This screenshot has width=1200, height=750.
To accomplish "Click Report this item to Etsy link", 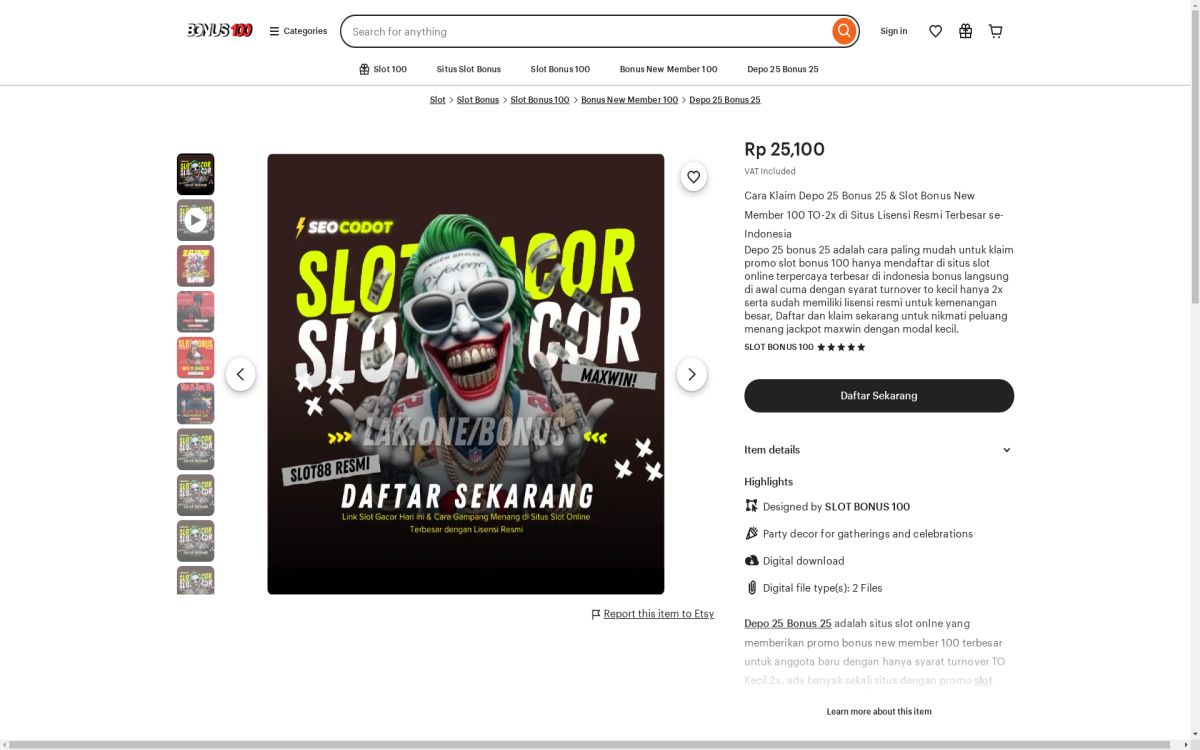I will tap(658, 614).
